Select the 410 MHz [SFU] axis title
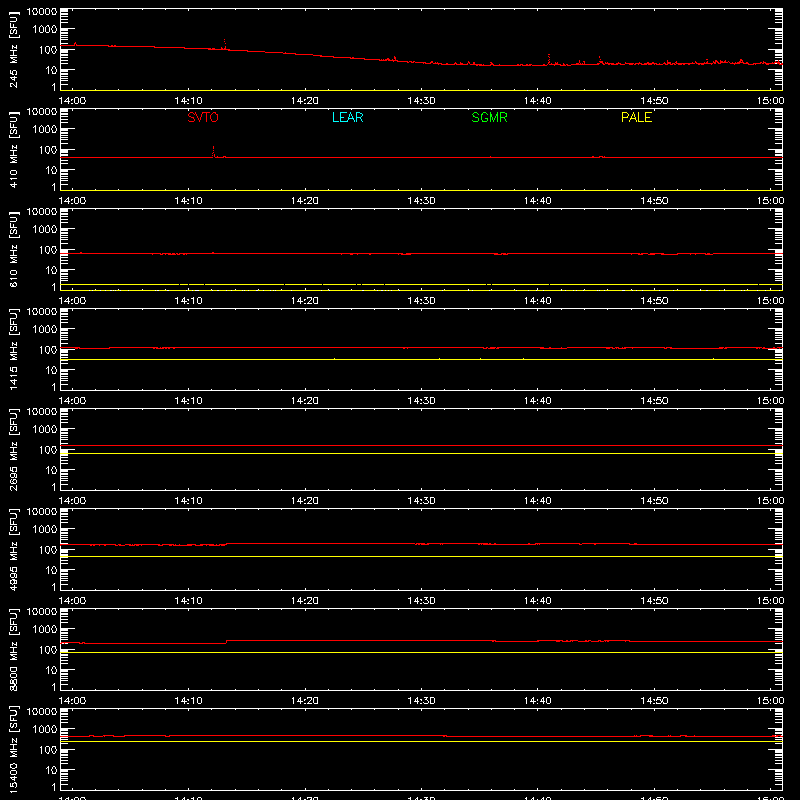 point(14,149)
